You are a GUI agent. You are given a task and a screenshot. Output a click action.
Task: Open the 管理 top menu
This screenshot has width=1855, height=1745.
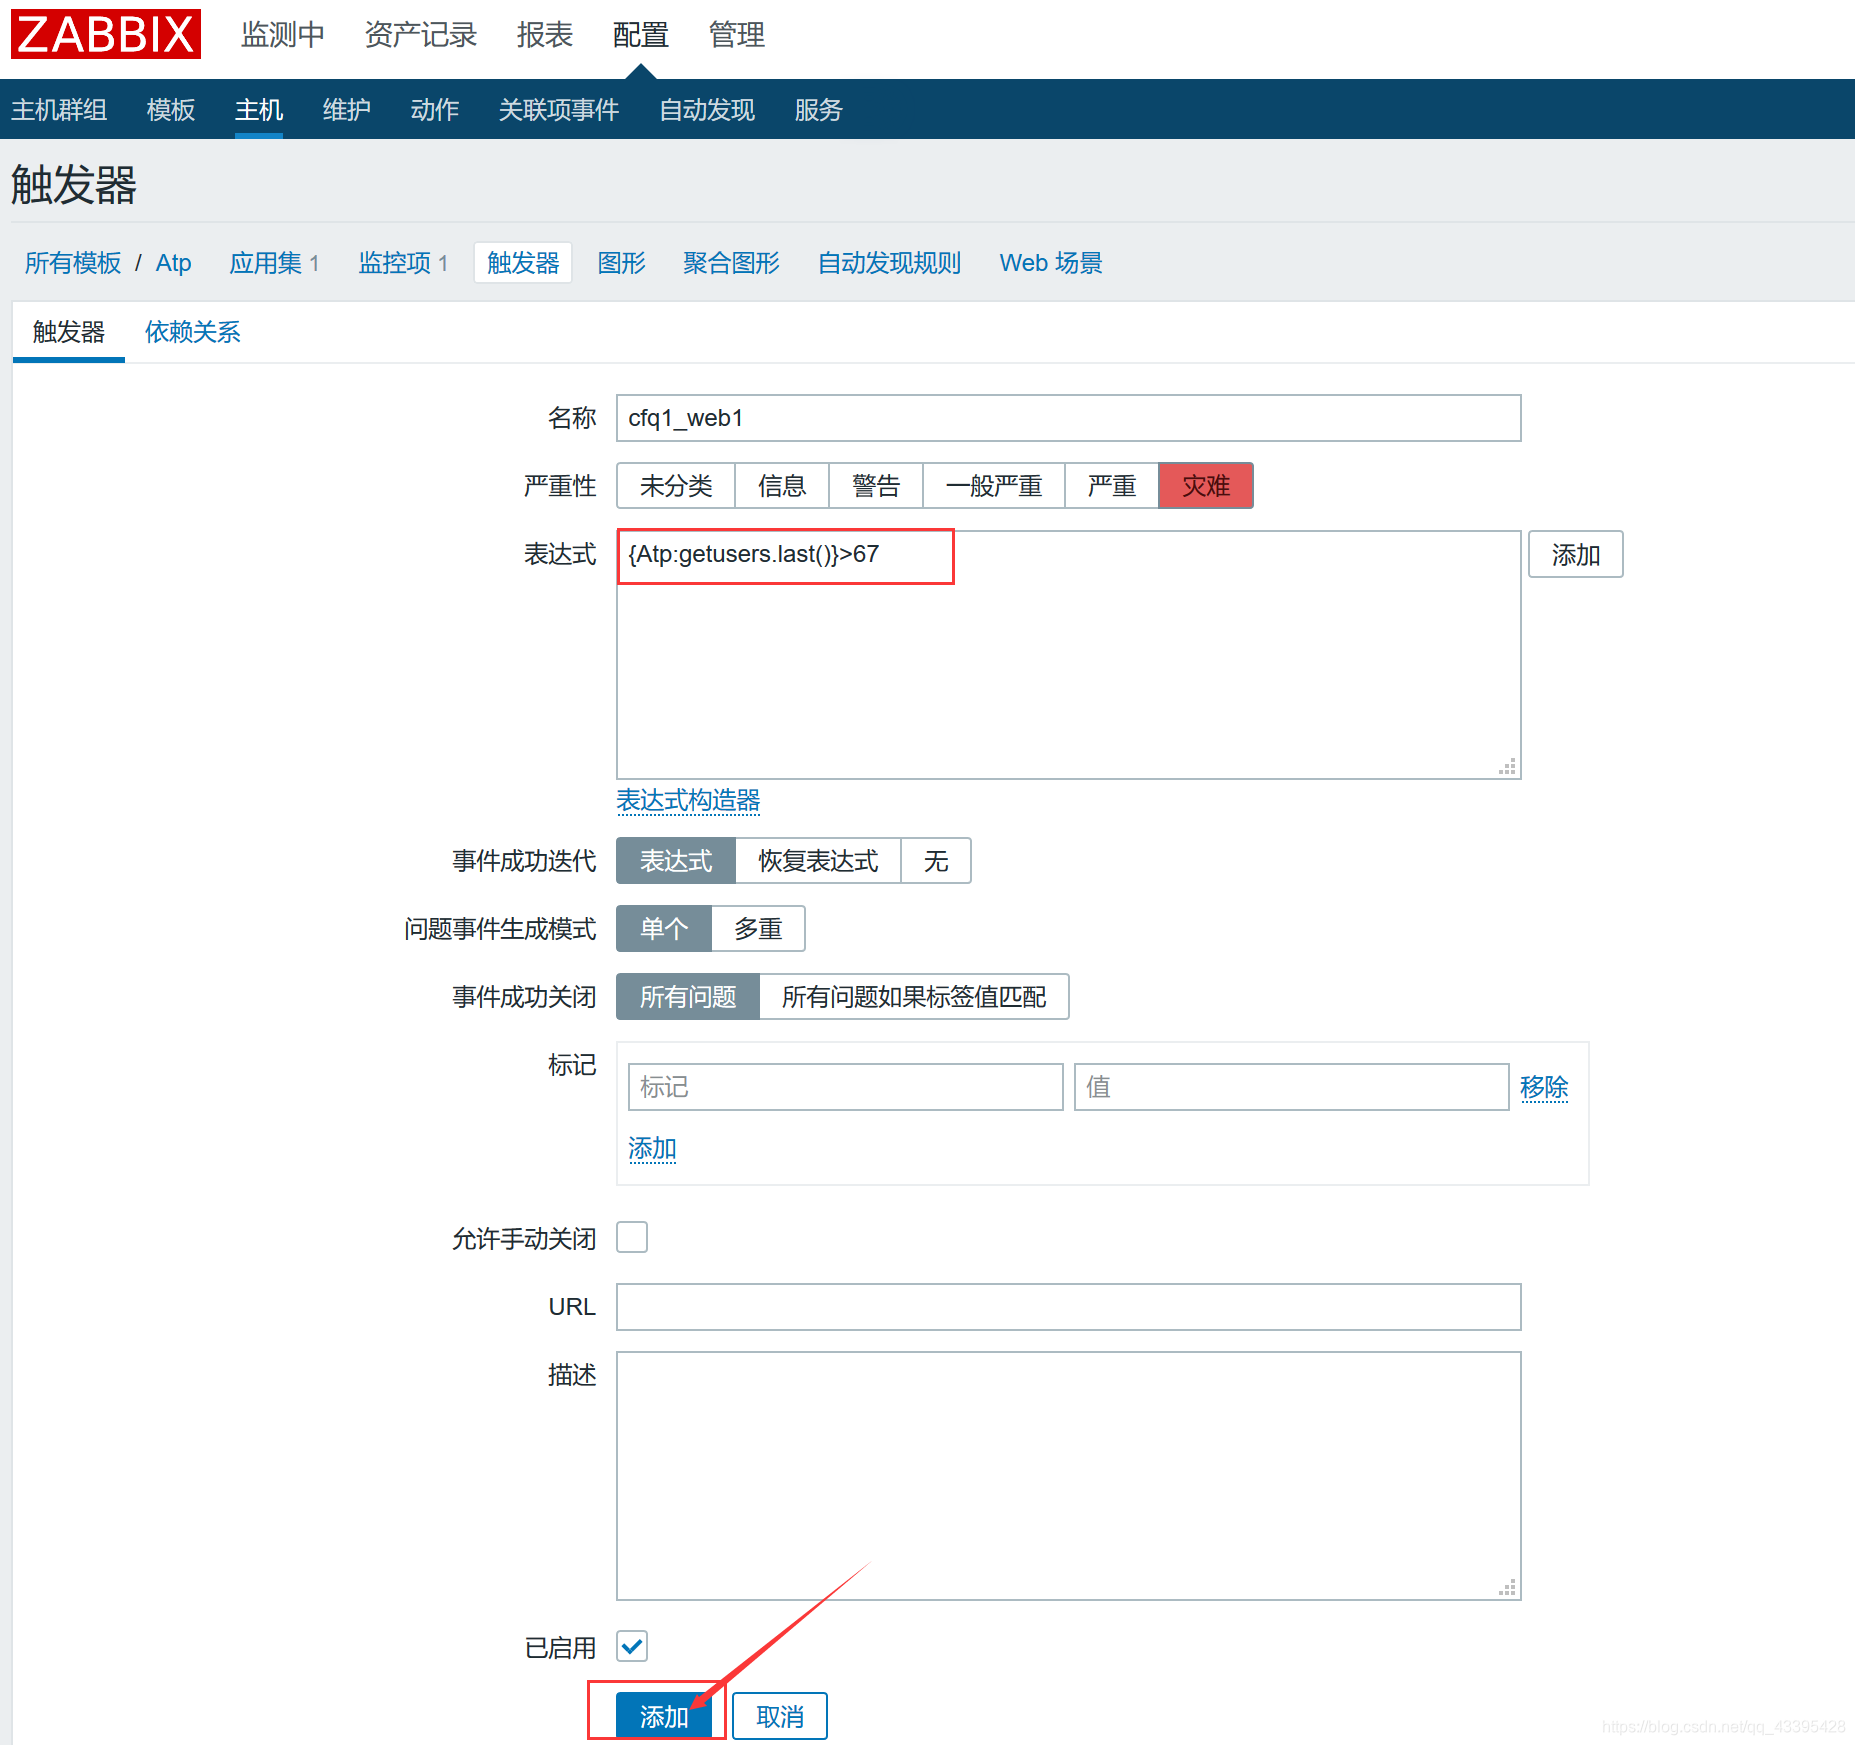point(737,35)
